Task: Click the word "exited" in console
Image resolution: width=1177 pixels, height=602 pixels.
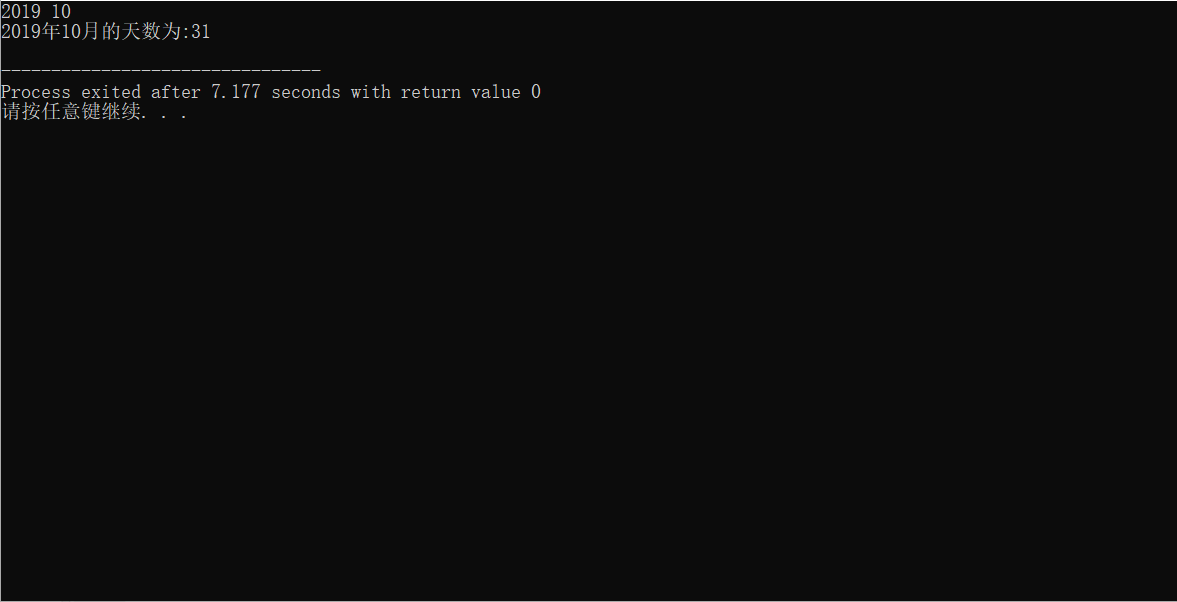Action: pos(111,92)
